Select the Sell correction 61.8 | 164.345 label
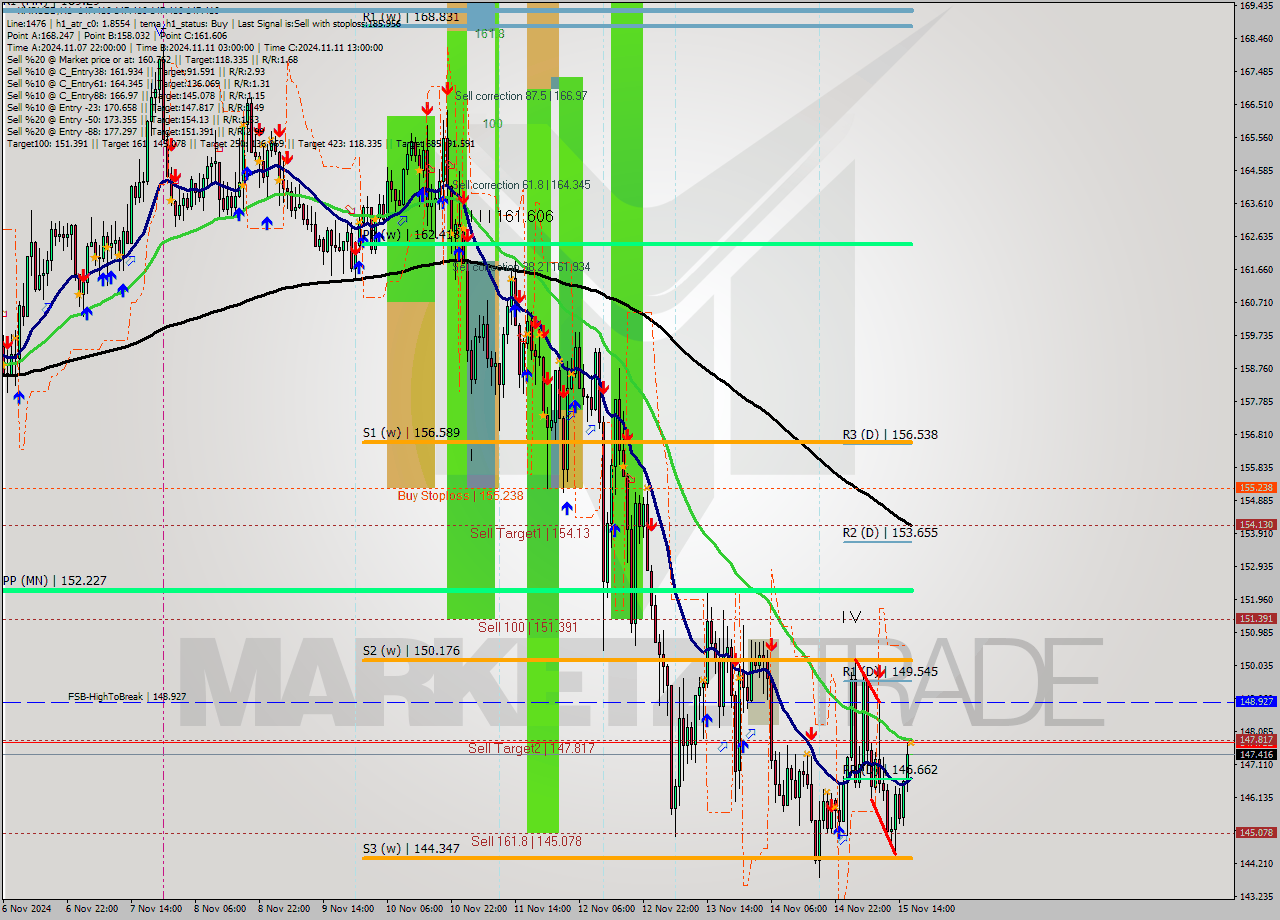Viewport: 1280px width, 920px height. tap(521, 185)
